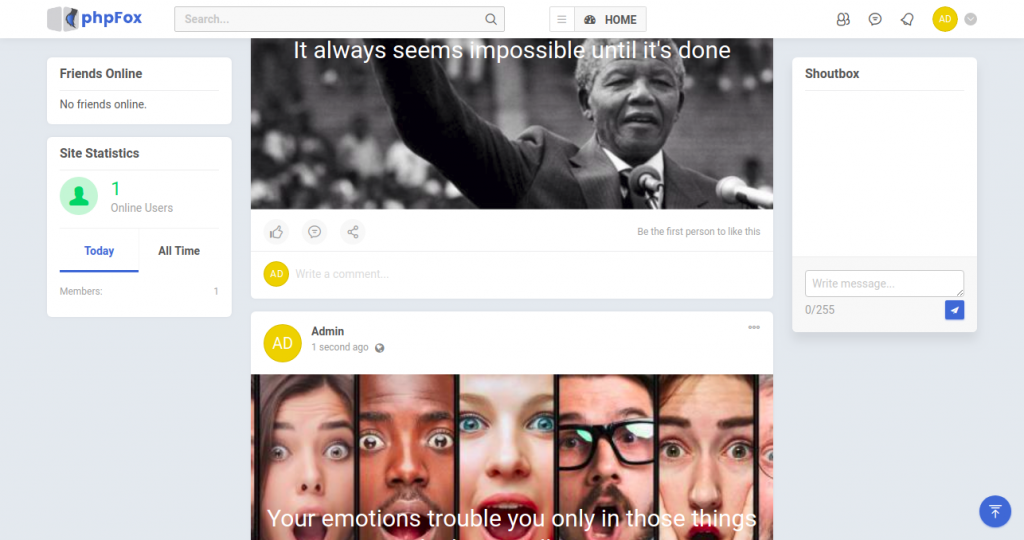1024x540 pixels.
Task: Focus the Write a comment field
Action: pos(528,274)
